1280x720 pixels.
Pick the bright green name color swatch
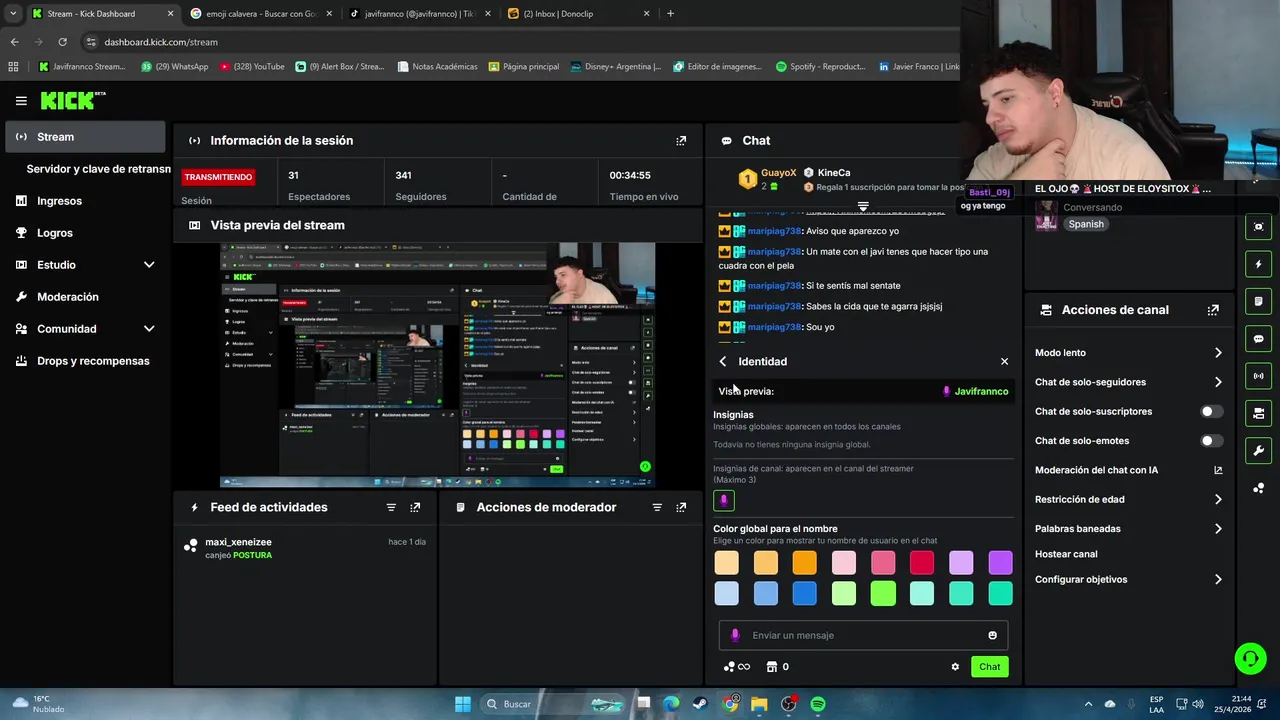[882, 594]
